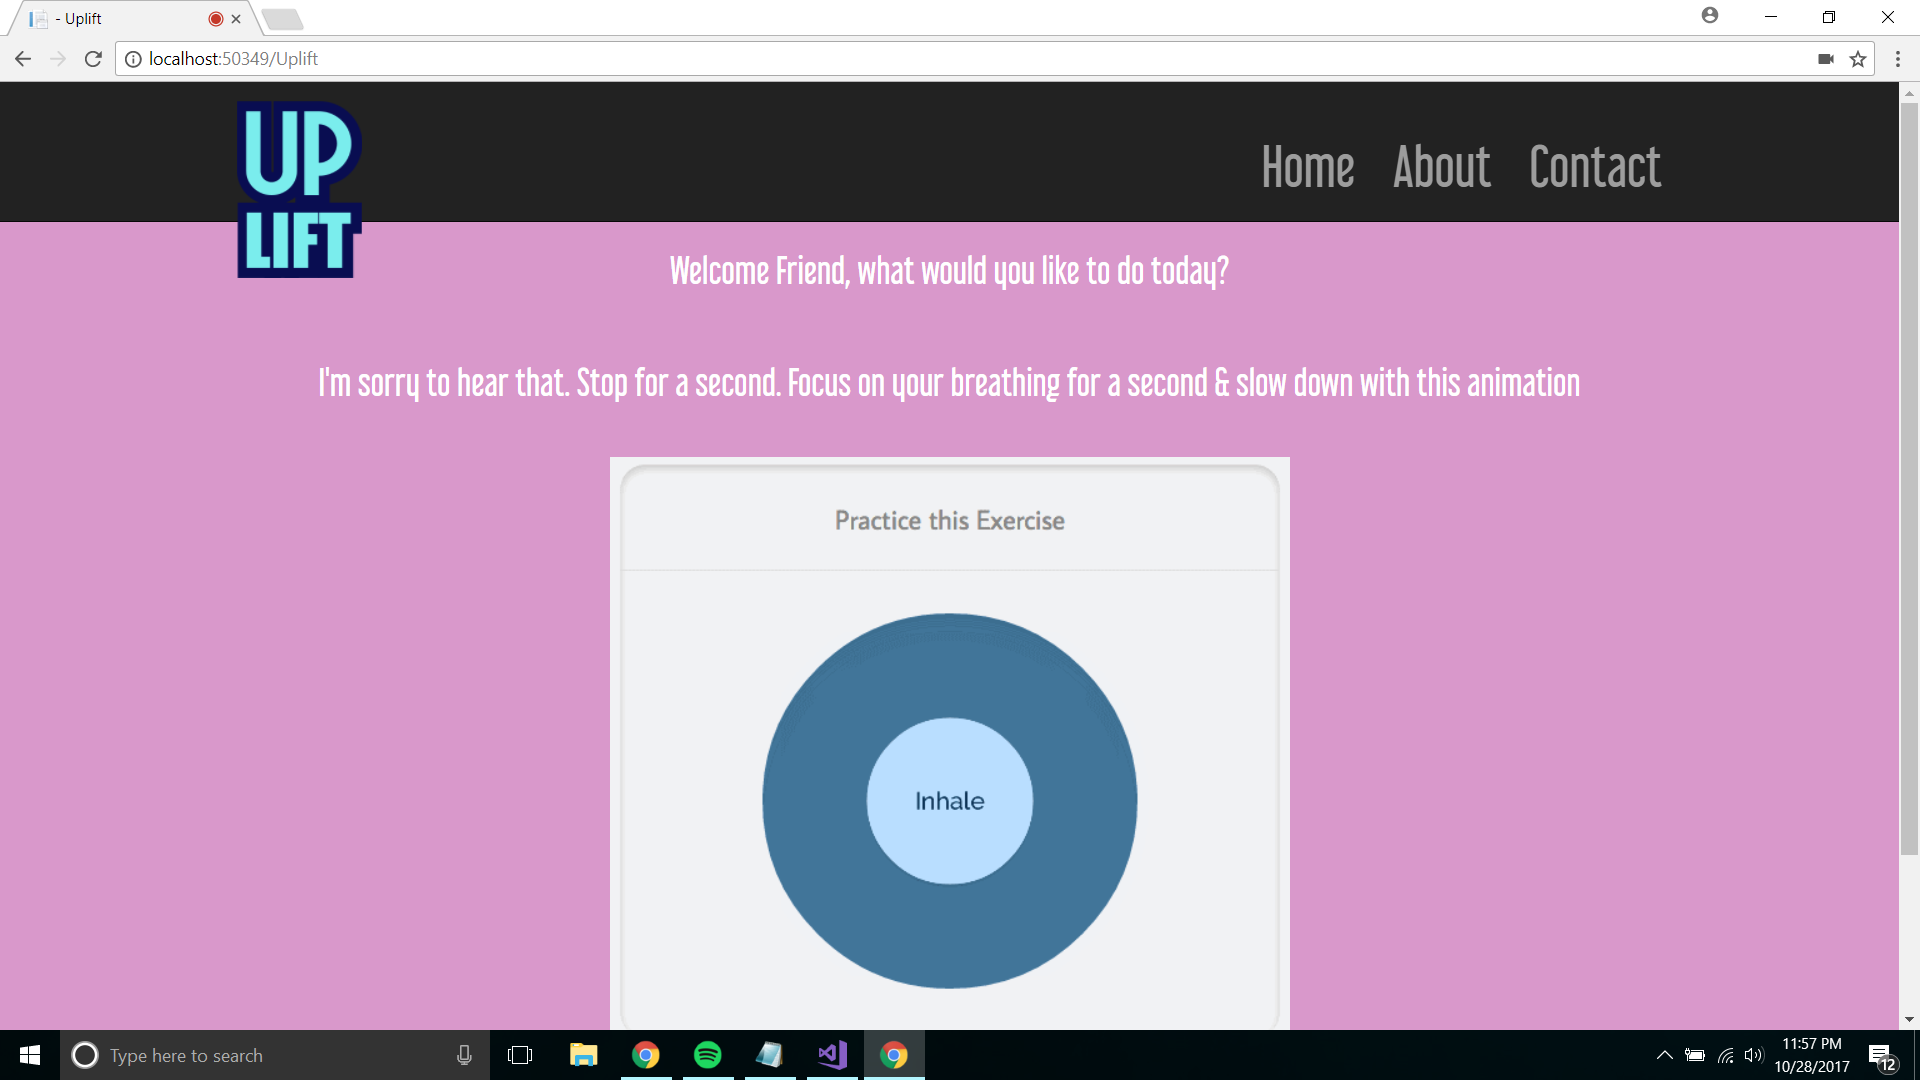1920x1080 pixels.
Task: Click the address bar URL field
Action: coord(900,59)
